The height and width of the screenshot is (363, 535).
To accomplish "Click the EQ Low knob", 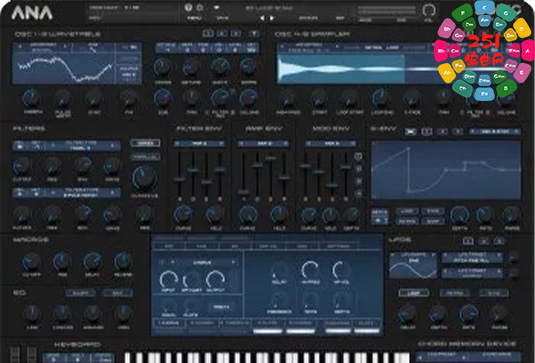I will tap(32, 313).
